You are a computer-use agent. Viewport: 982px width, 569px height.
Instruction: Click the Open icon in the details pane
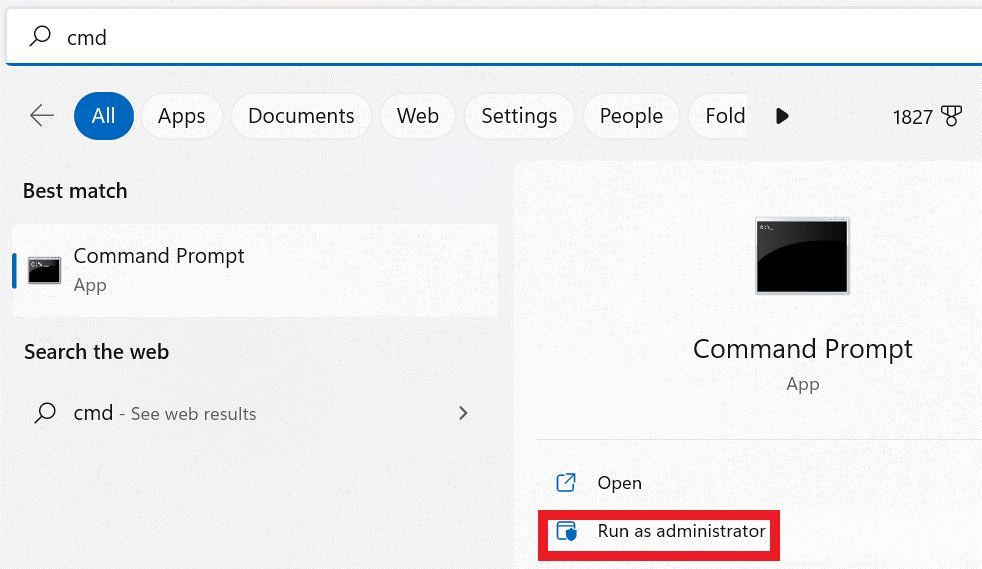(x=566, y=482)
